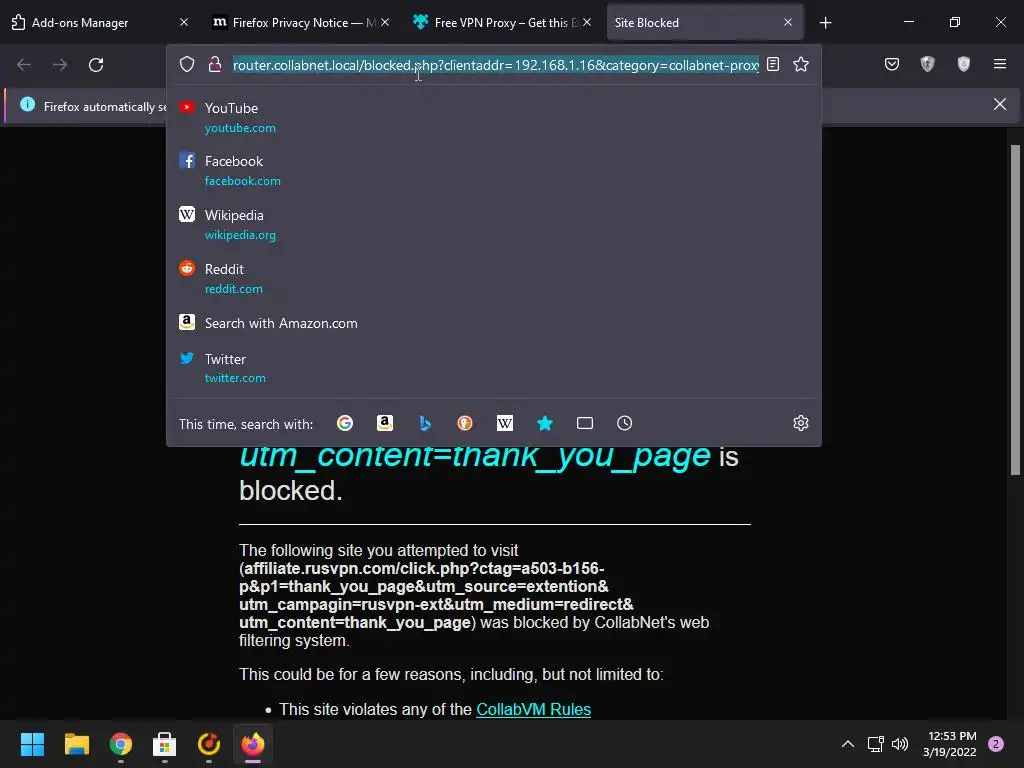Bookmark this page with the star icon
This screenshot has height=768, width=1024.
801,64
